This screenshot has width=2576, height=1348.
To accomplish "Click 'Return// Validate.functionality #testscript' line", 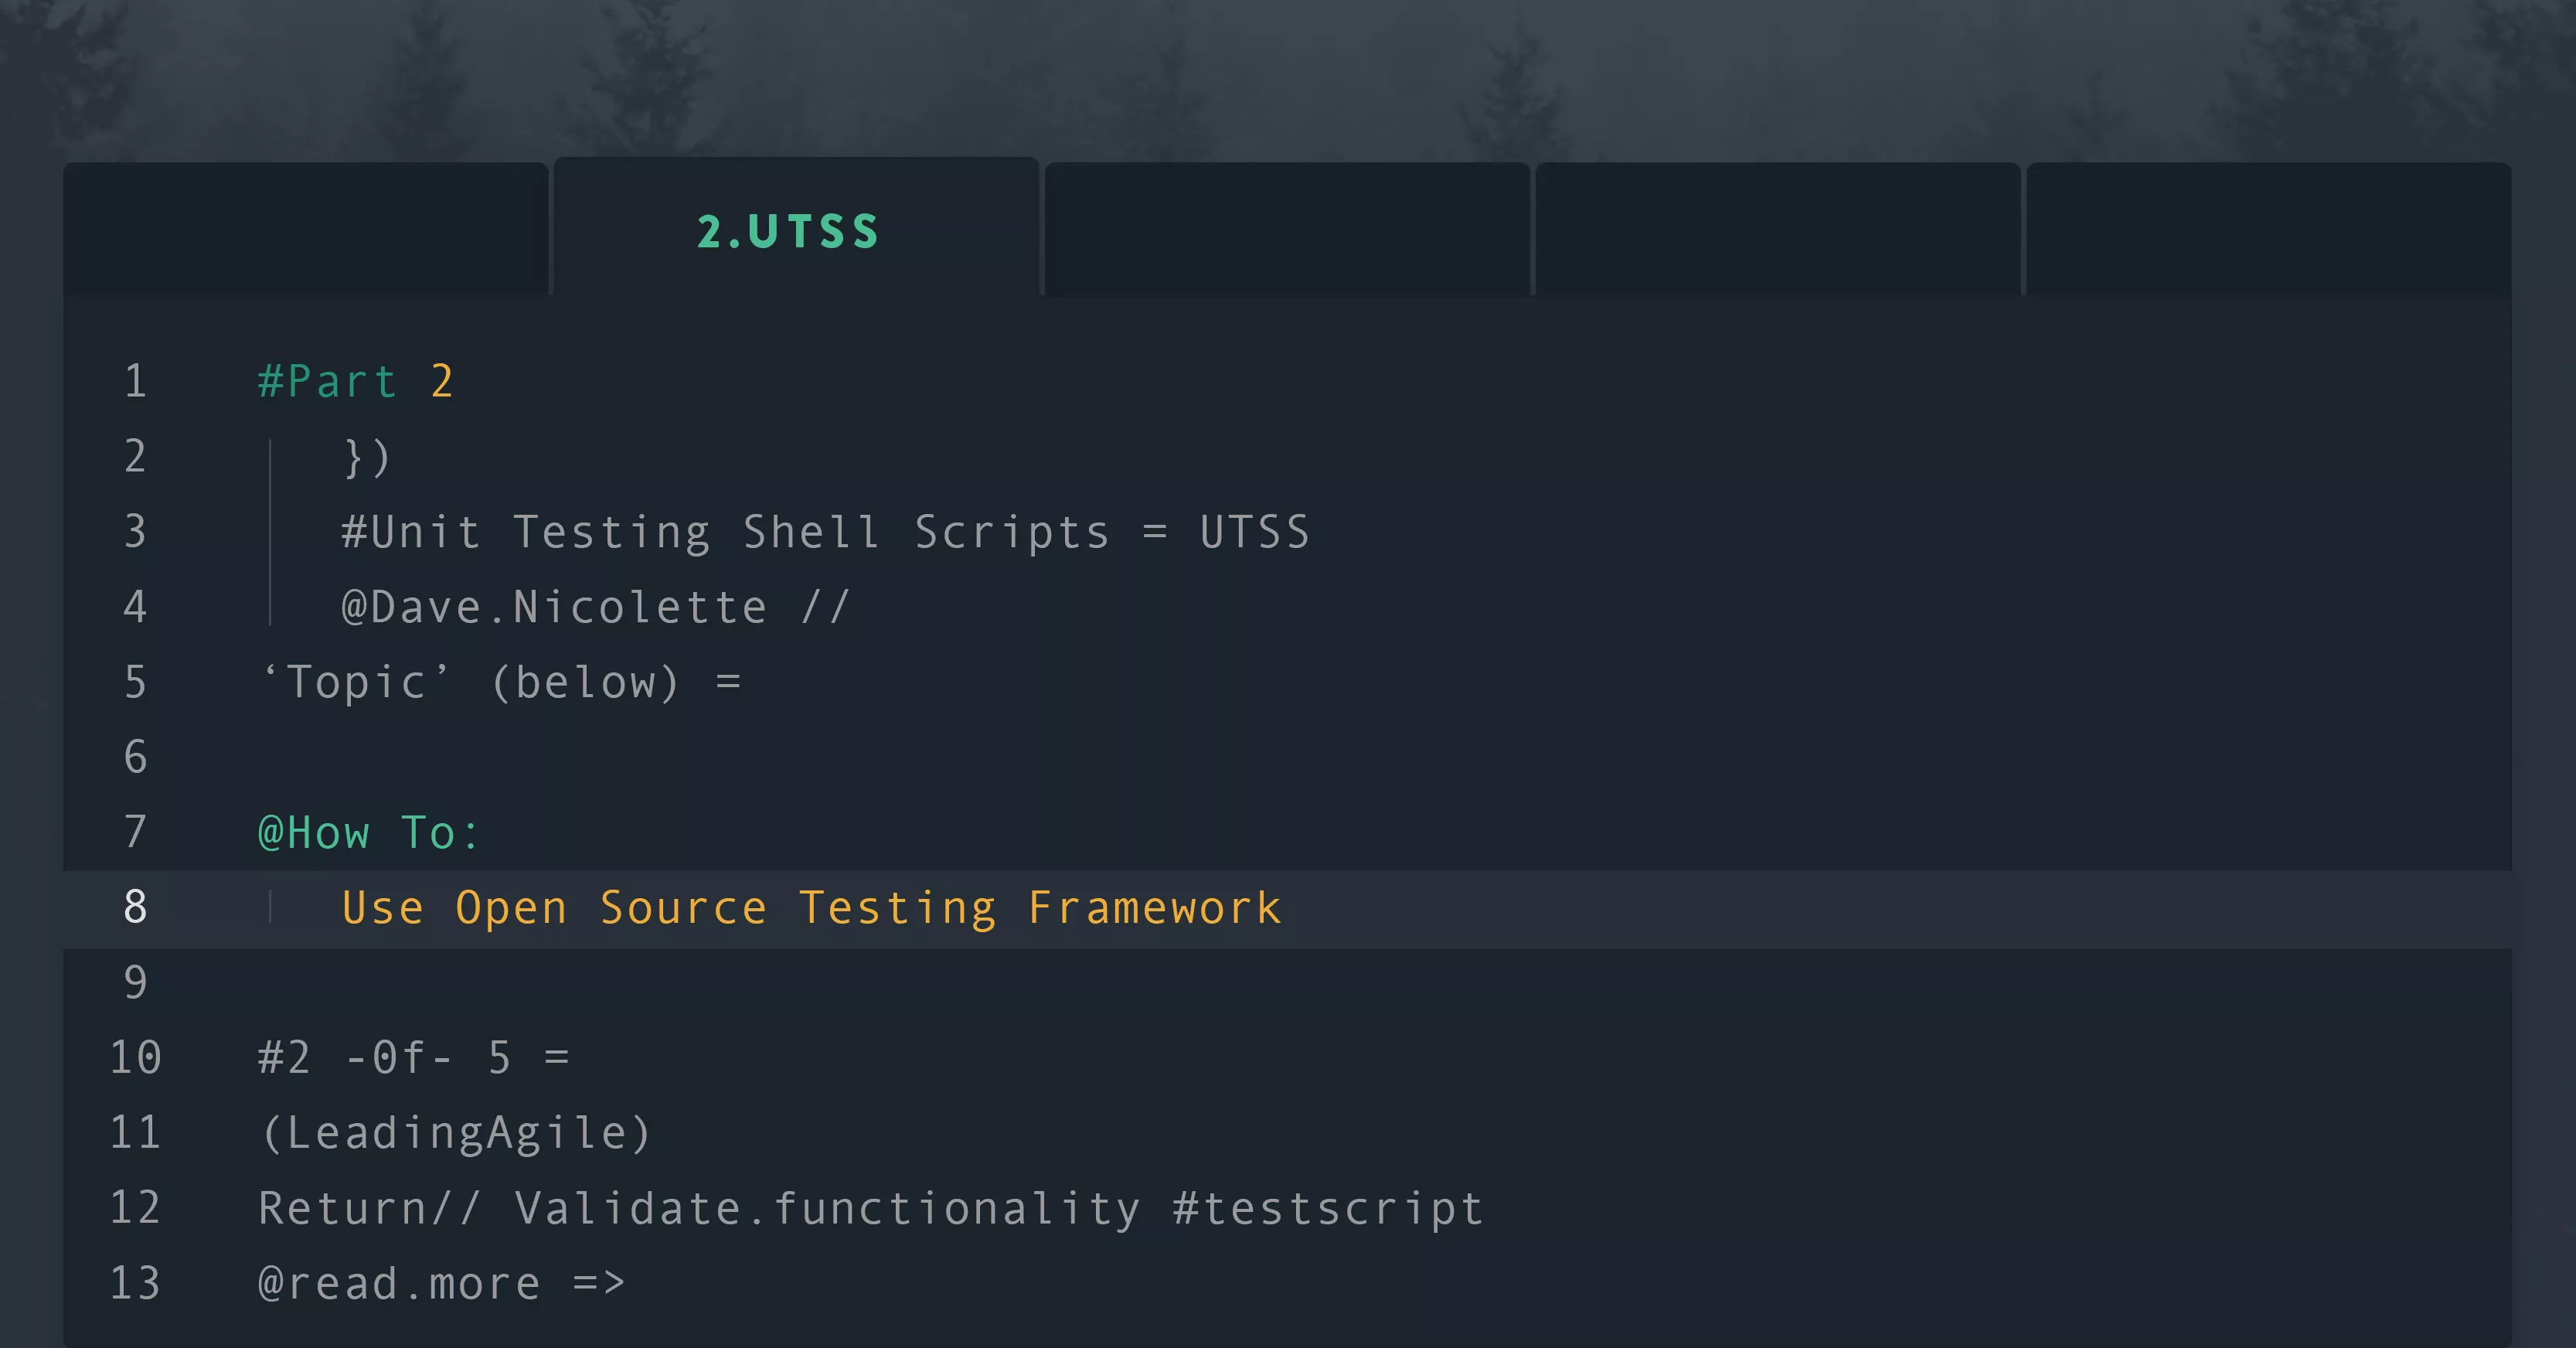I will (871, 1208).
